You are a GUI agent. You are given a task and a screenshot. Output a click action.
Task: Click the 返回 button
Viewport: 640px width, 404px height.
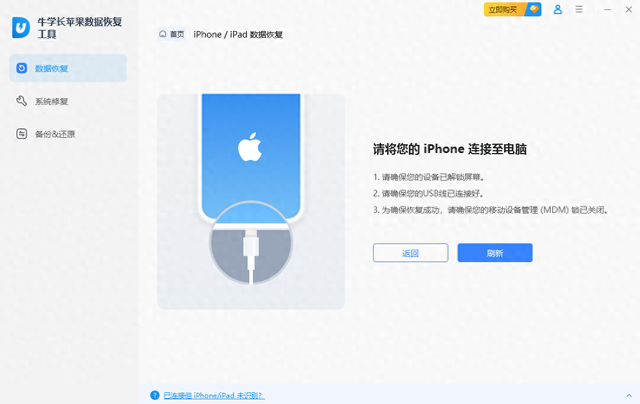click(411, 253)
